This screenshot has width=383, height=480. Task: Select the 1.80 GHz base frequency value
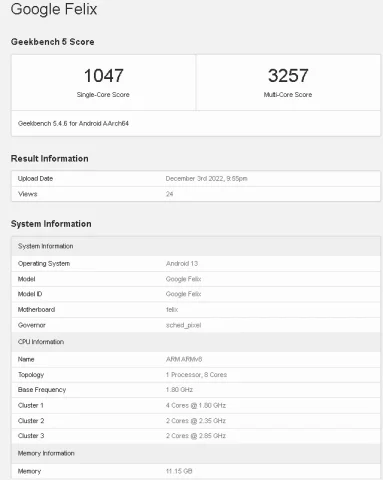click(x=179, y=390)
